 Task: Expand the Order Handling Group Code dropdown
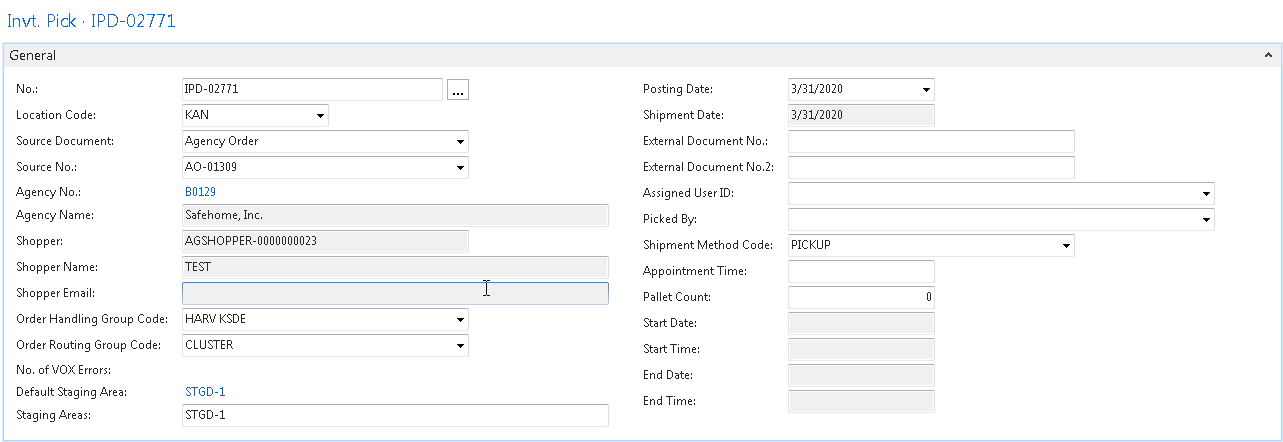pyautogui.click(x=460, y=320)
